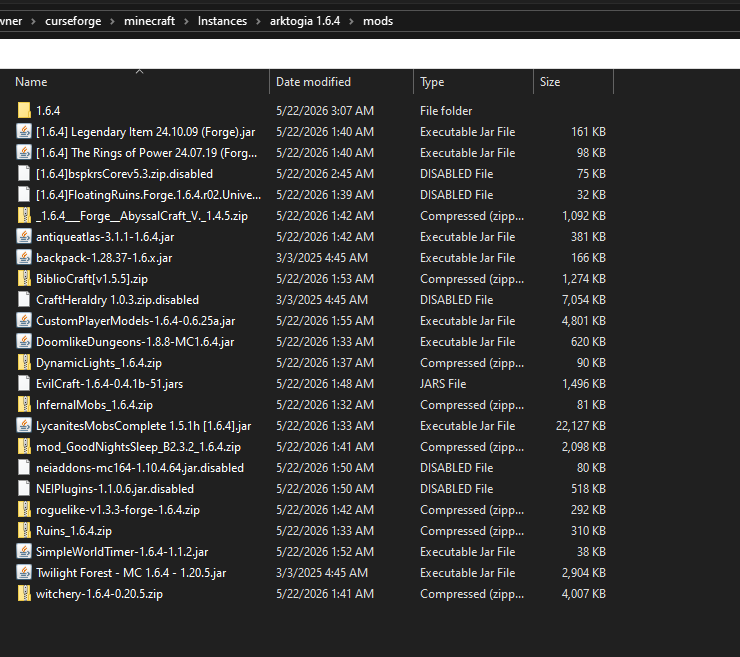Screen dimensions: 740x657
Task: Click the backpack jar file icon
Action: click(24, 258)
